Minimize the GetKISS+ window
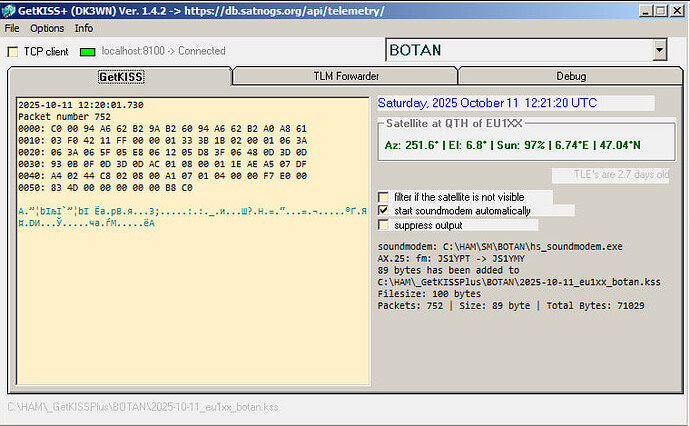Screen dimensions: 690x426 point(642,10)
